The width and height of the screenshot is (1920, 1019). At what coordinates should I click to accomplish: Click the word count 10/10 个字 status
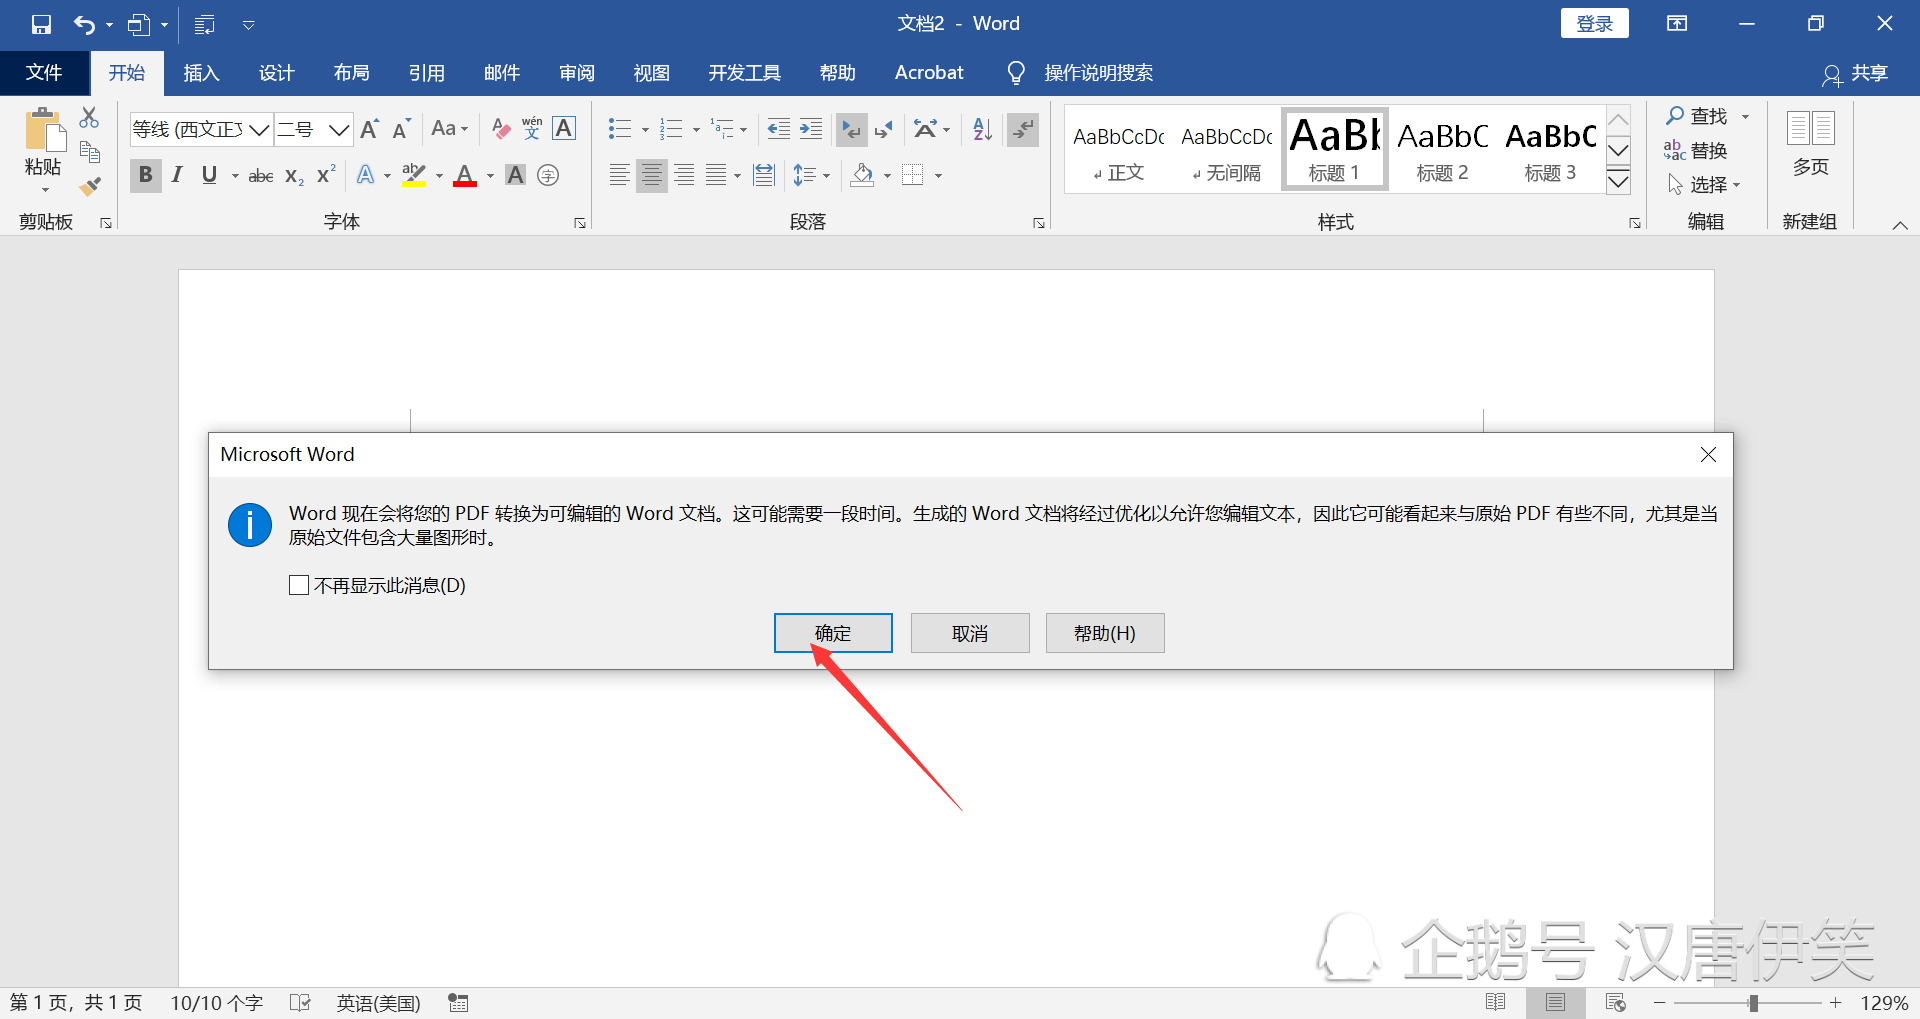click(216, 1002)
